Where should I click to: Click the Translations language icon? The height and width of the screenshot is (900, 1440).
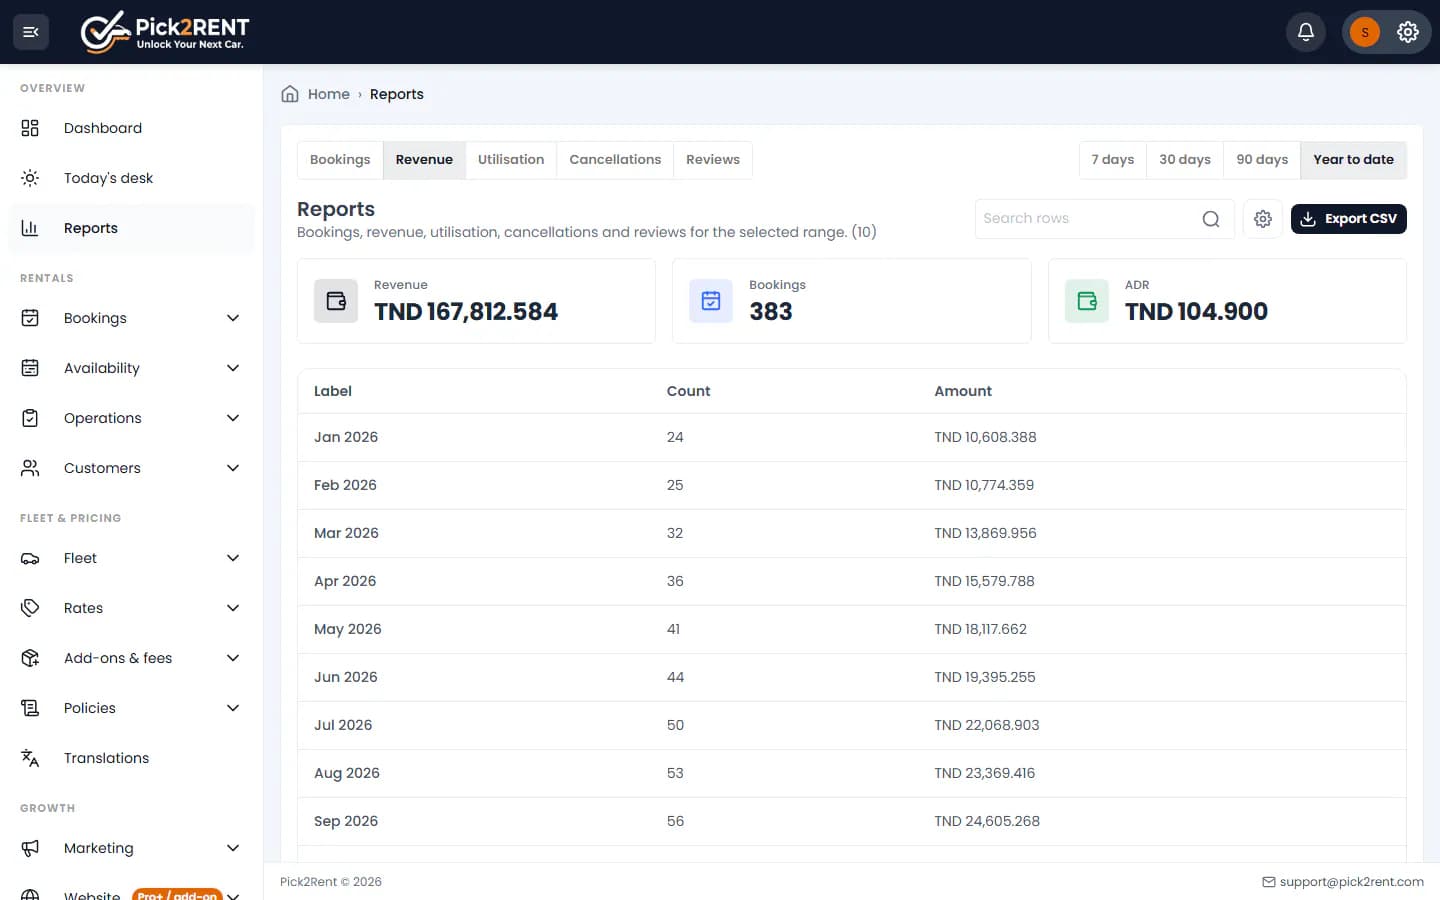30,758
